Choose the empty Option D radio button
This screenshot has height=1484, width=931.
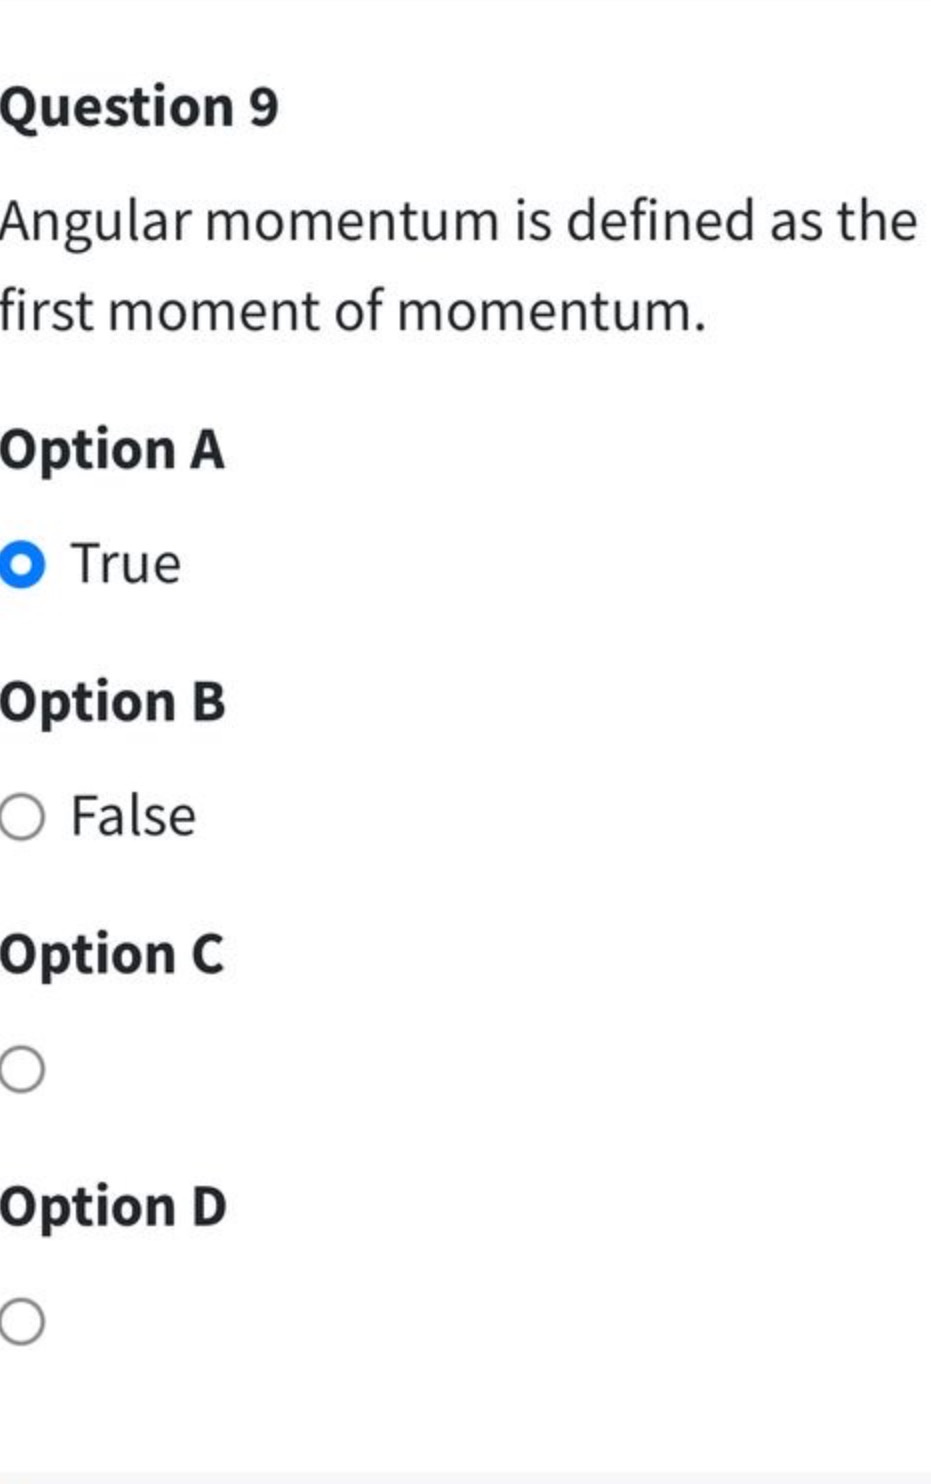click(24, 1322)
